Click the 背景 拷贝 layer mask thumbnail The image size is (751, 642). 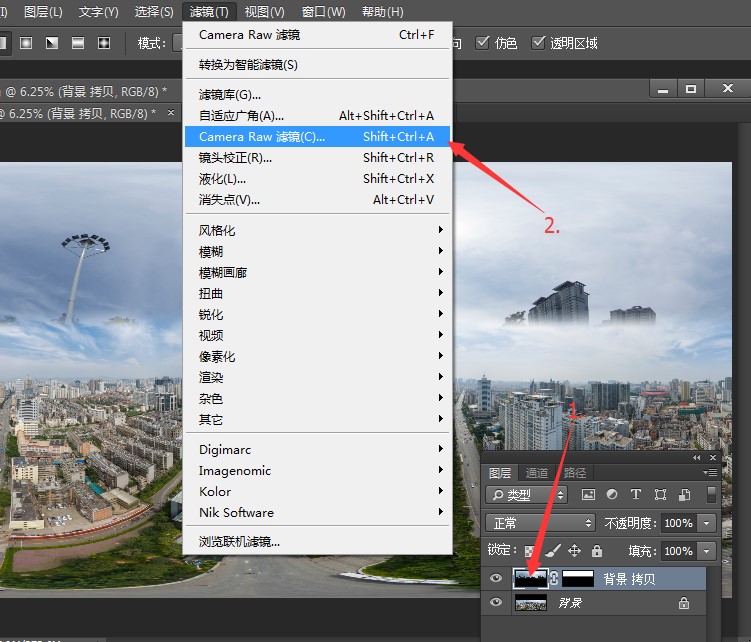click(x=578, y=578)
